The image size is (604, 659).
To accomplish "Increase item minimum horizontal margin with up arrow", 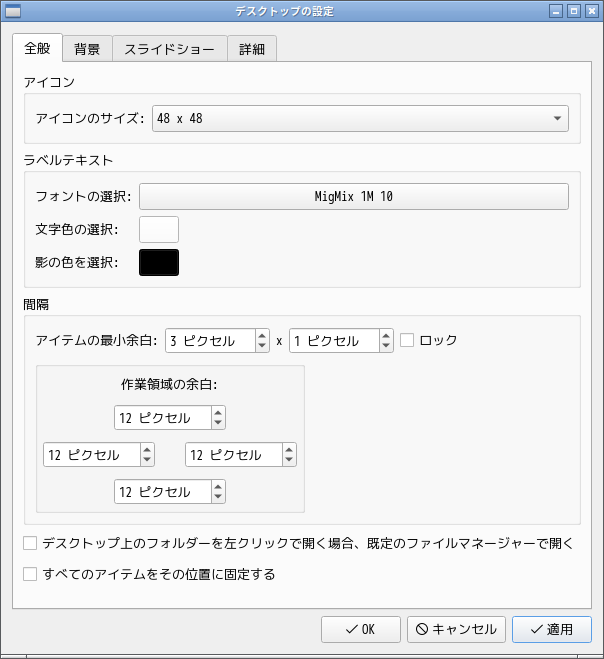I will pos(263,335).
